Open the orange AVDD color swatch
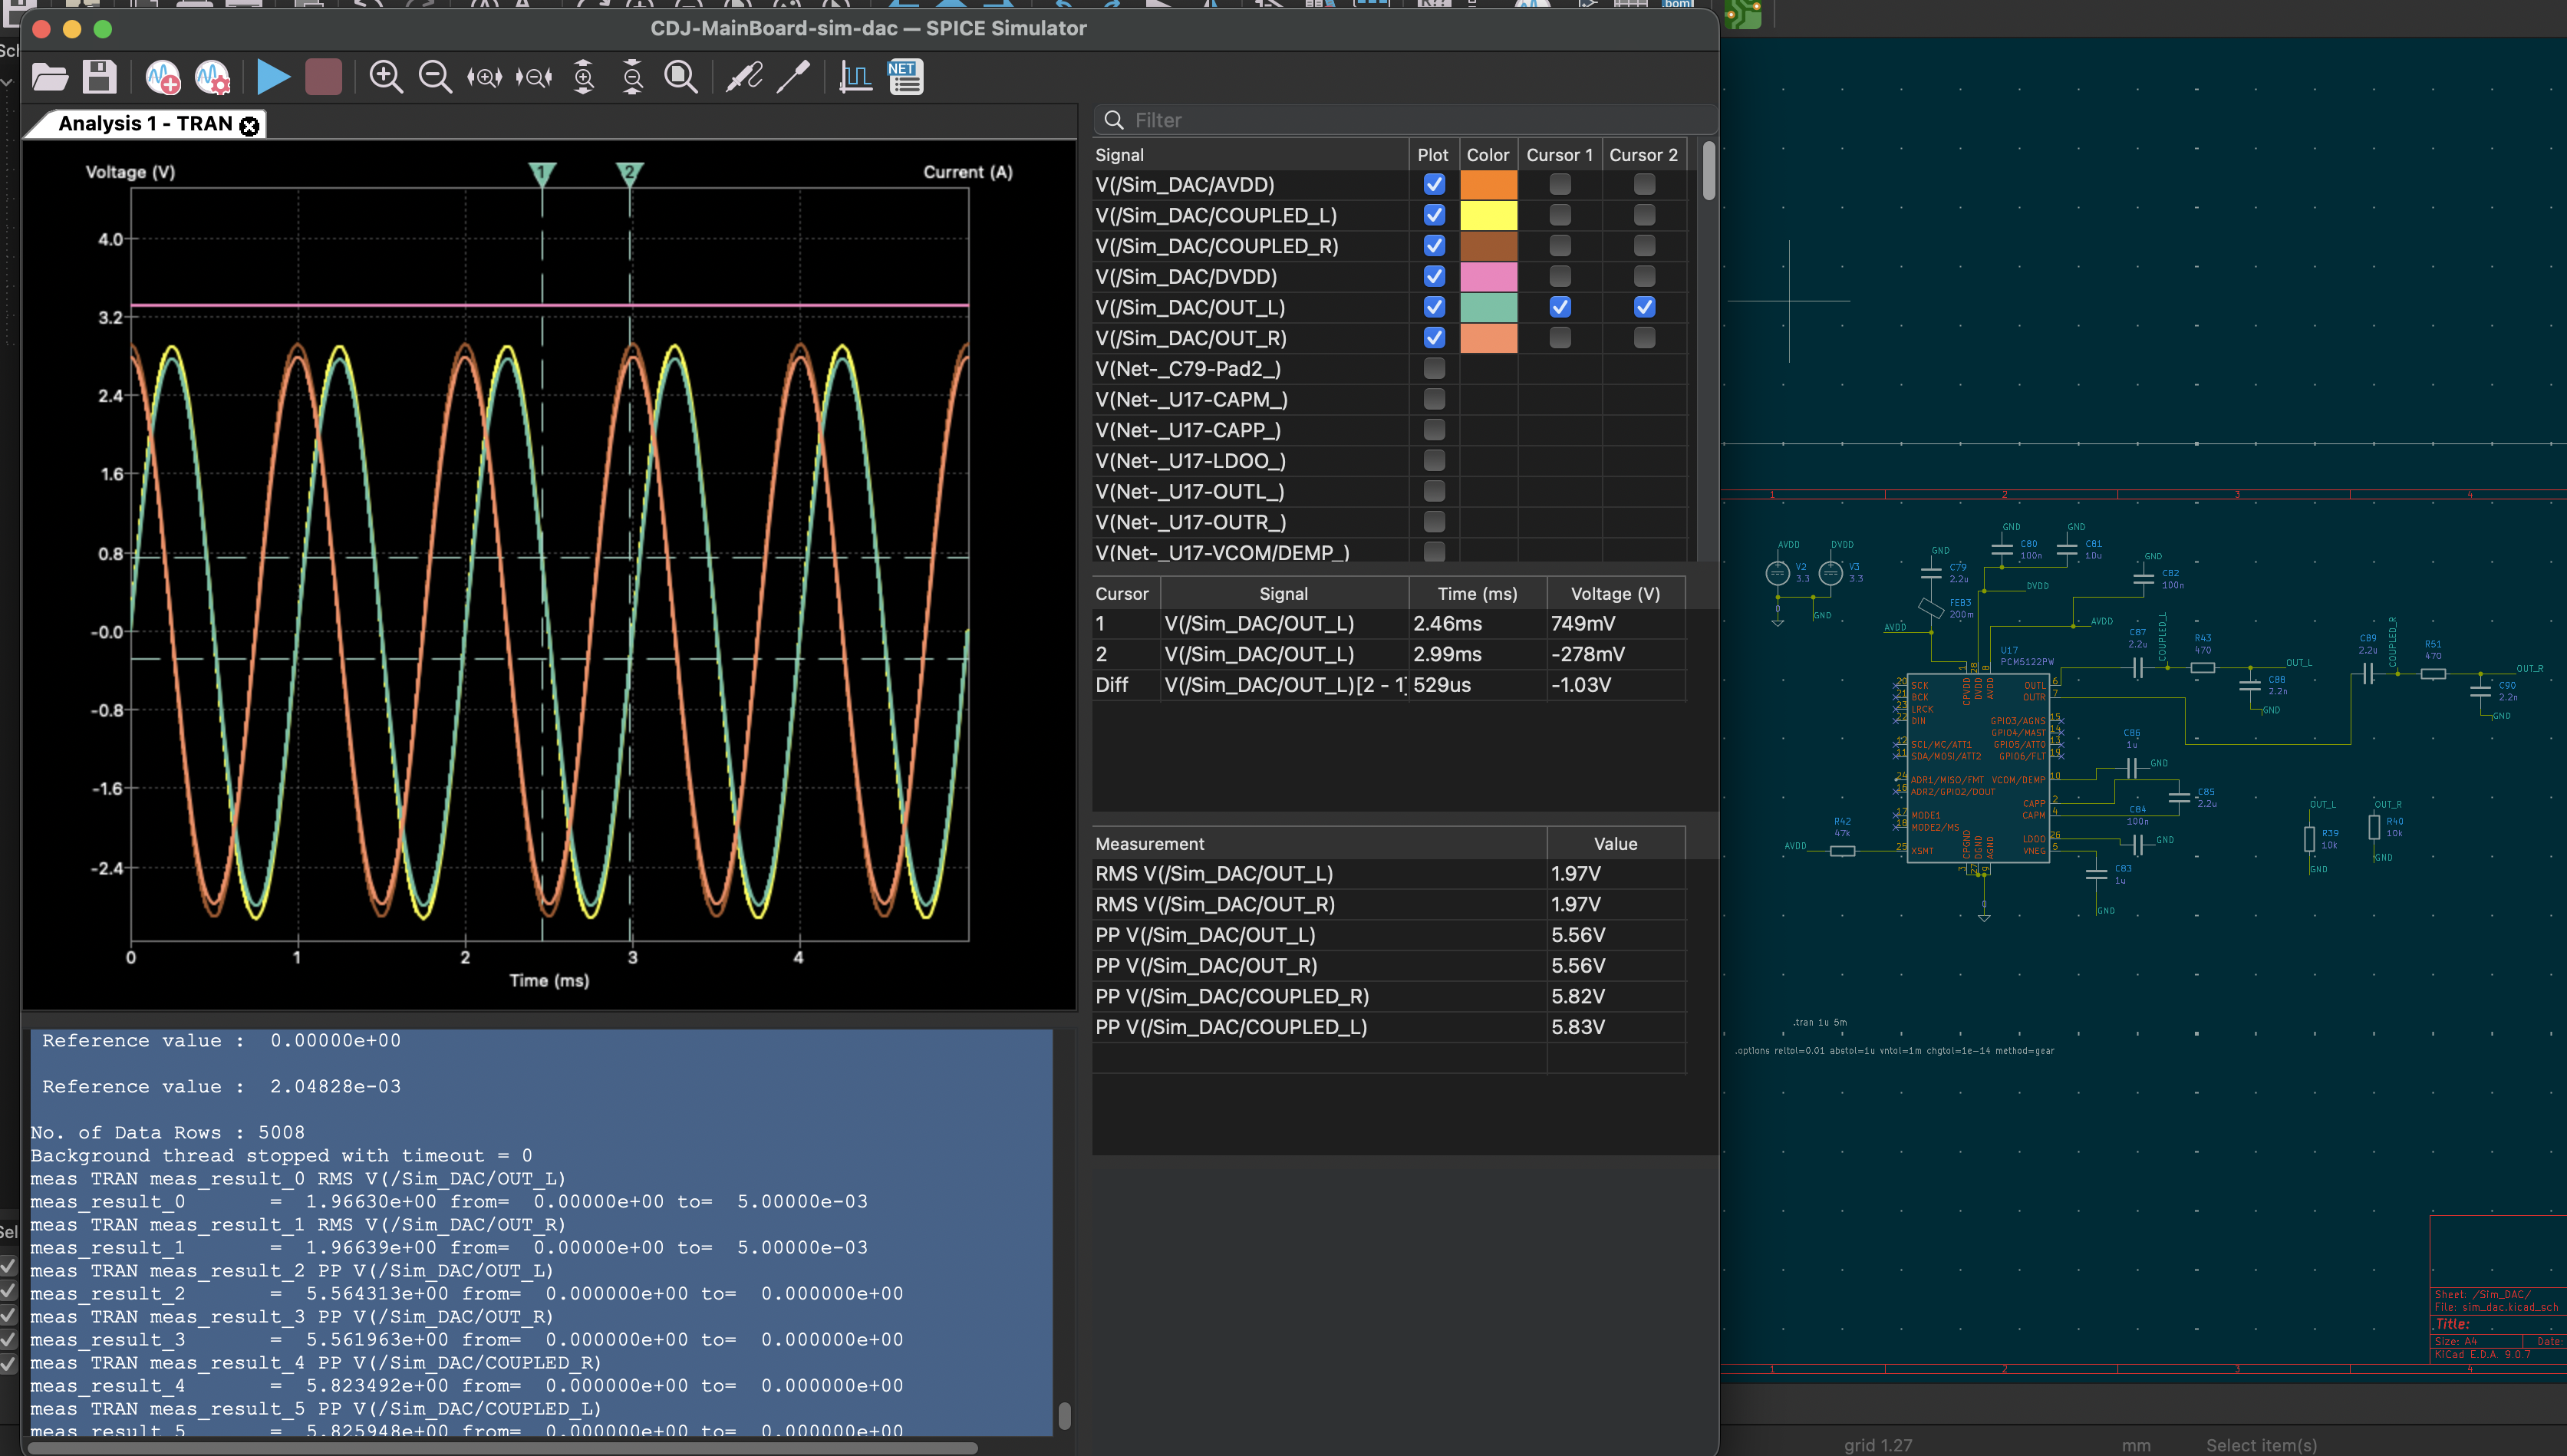This screenshot has height=1456, width=2567. pos(1488,185)
